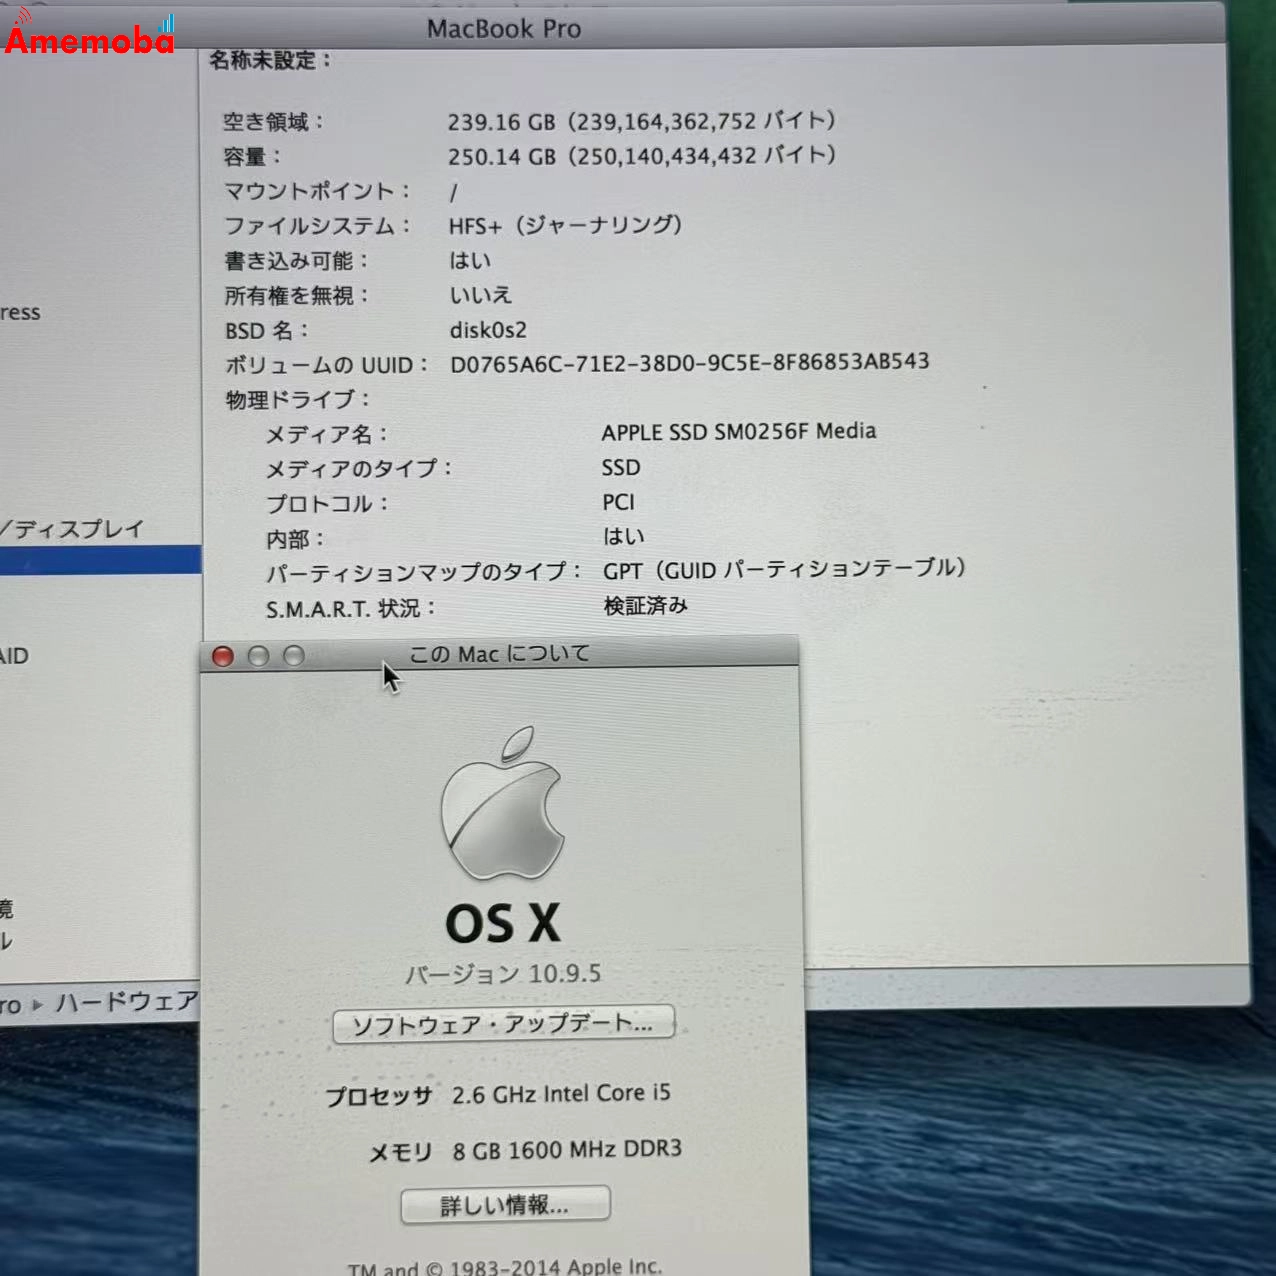Select the PCI protocol value

point(619,502)
